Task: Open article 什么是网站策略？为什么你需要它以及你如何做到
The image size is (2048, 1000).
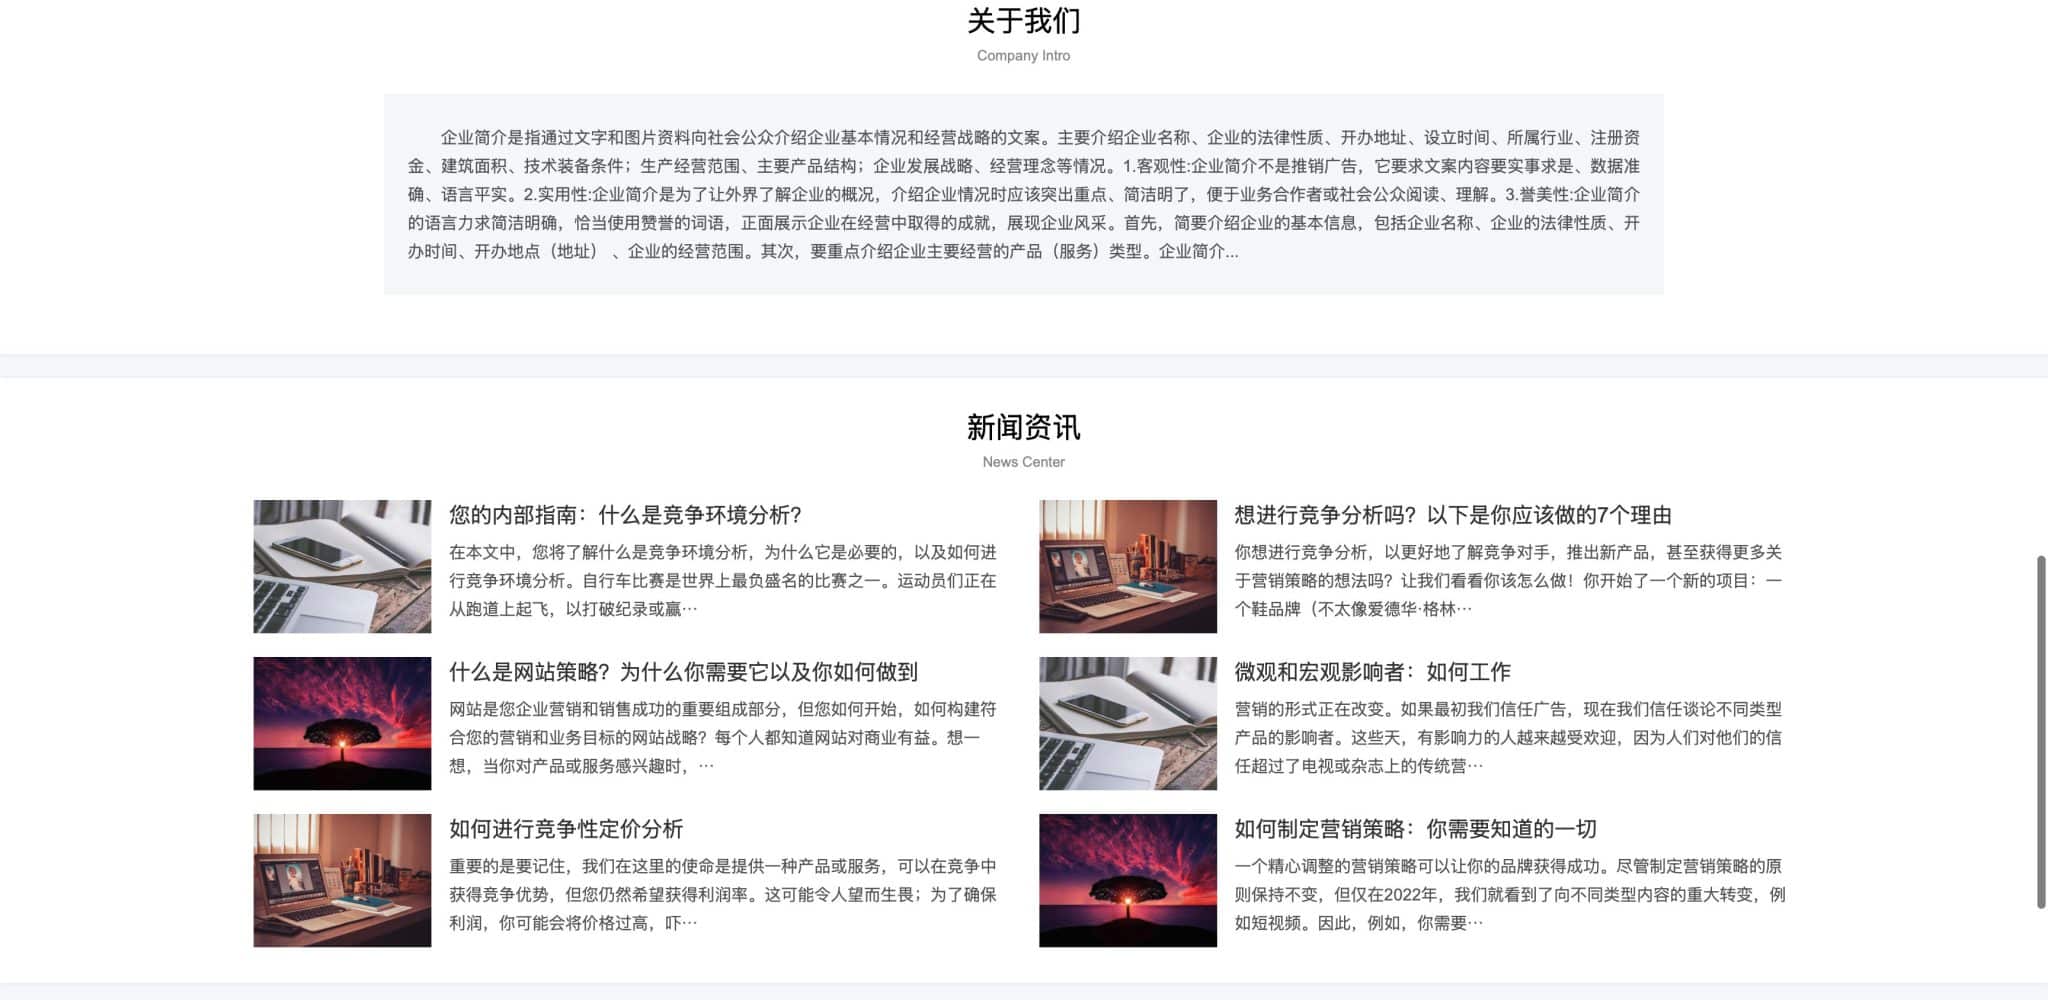Action: (x=683, y=672)
